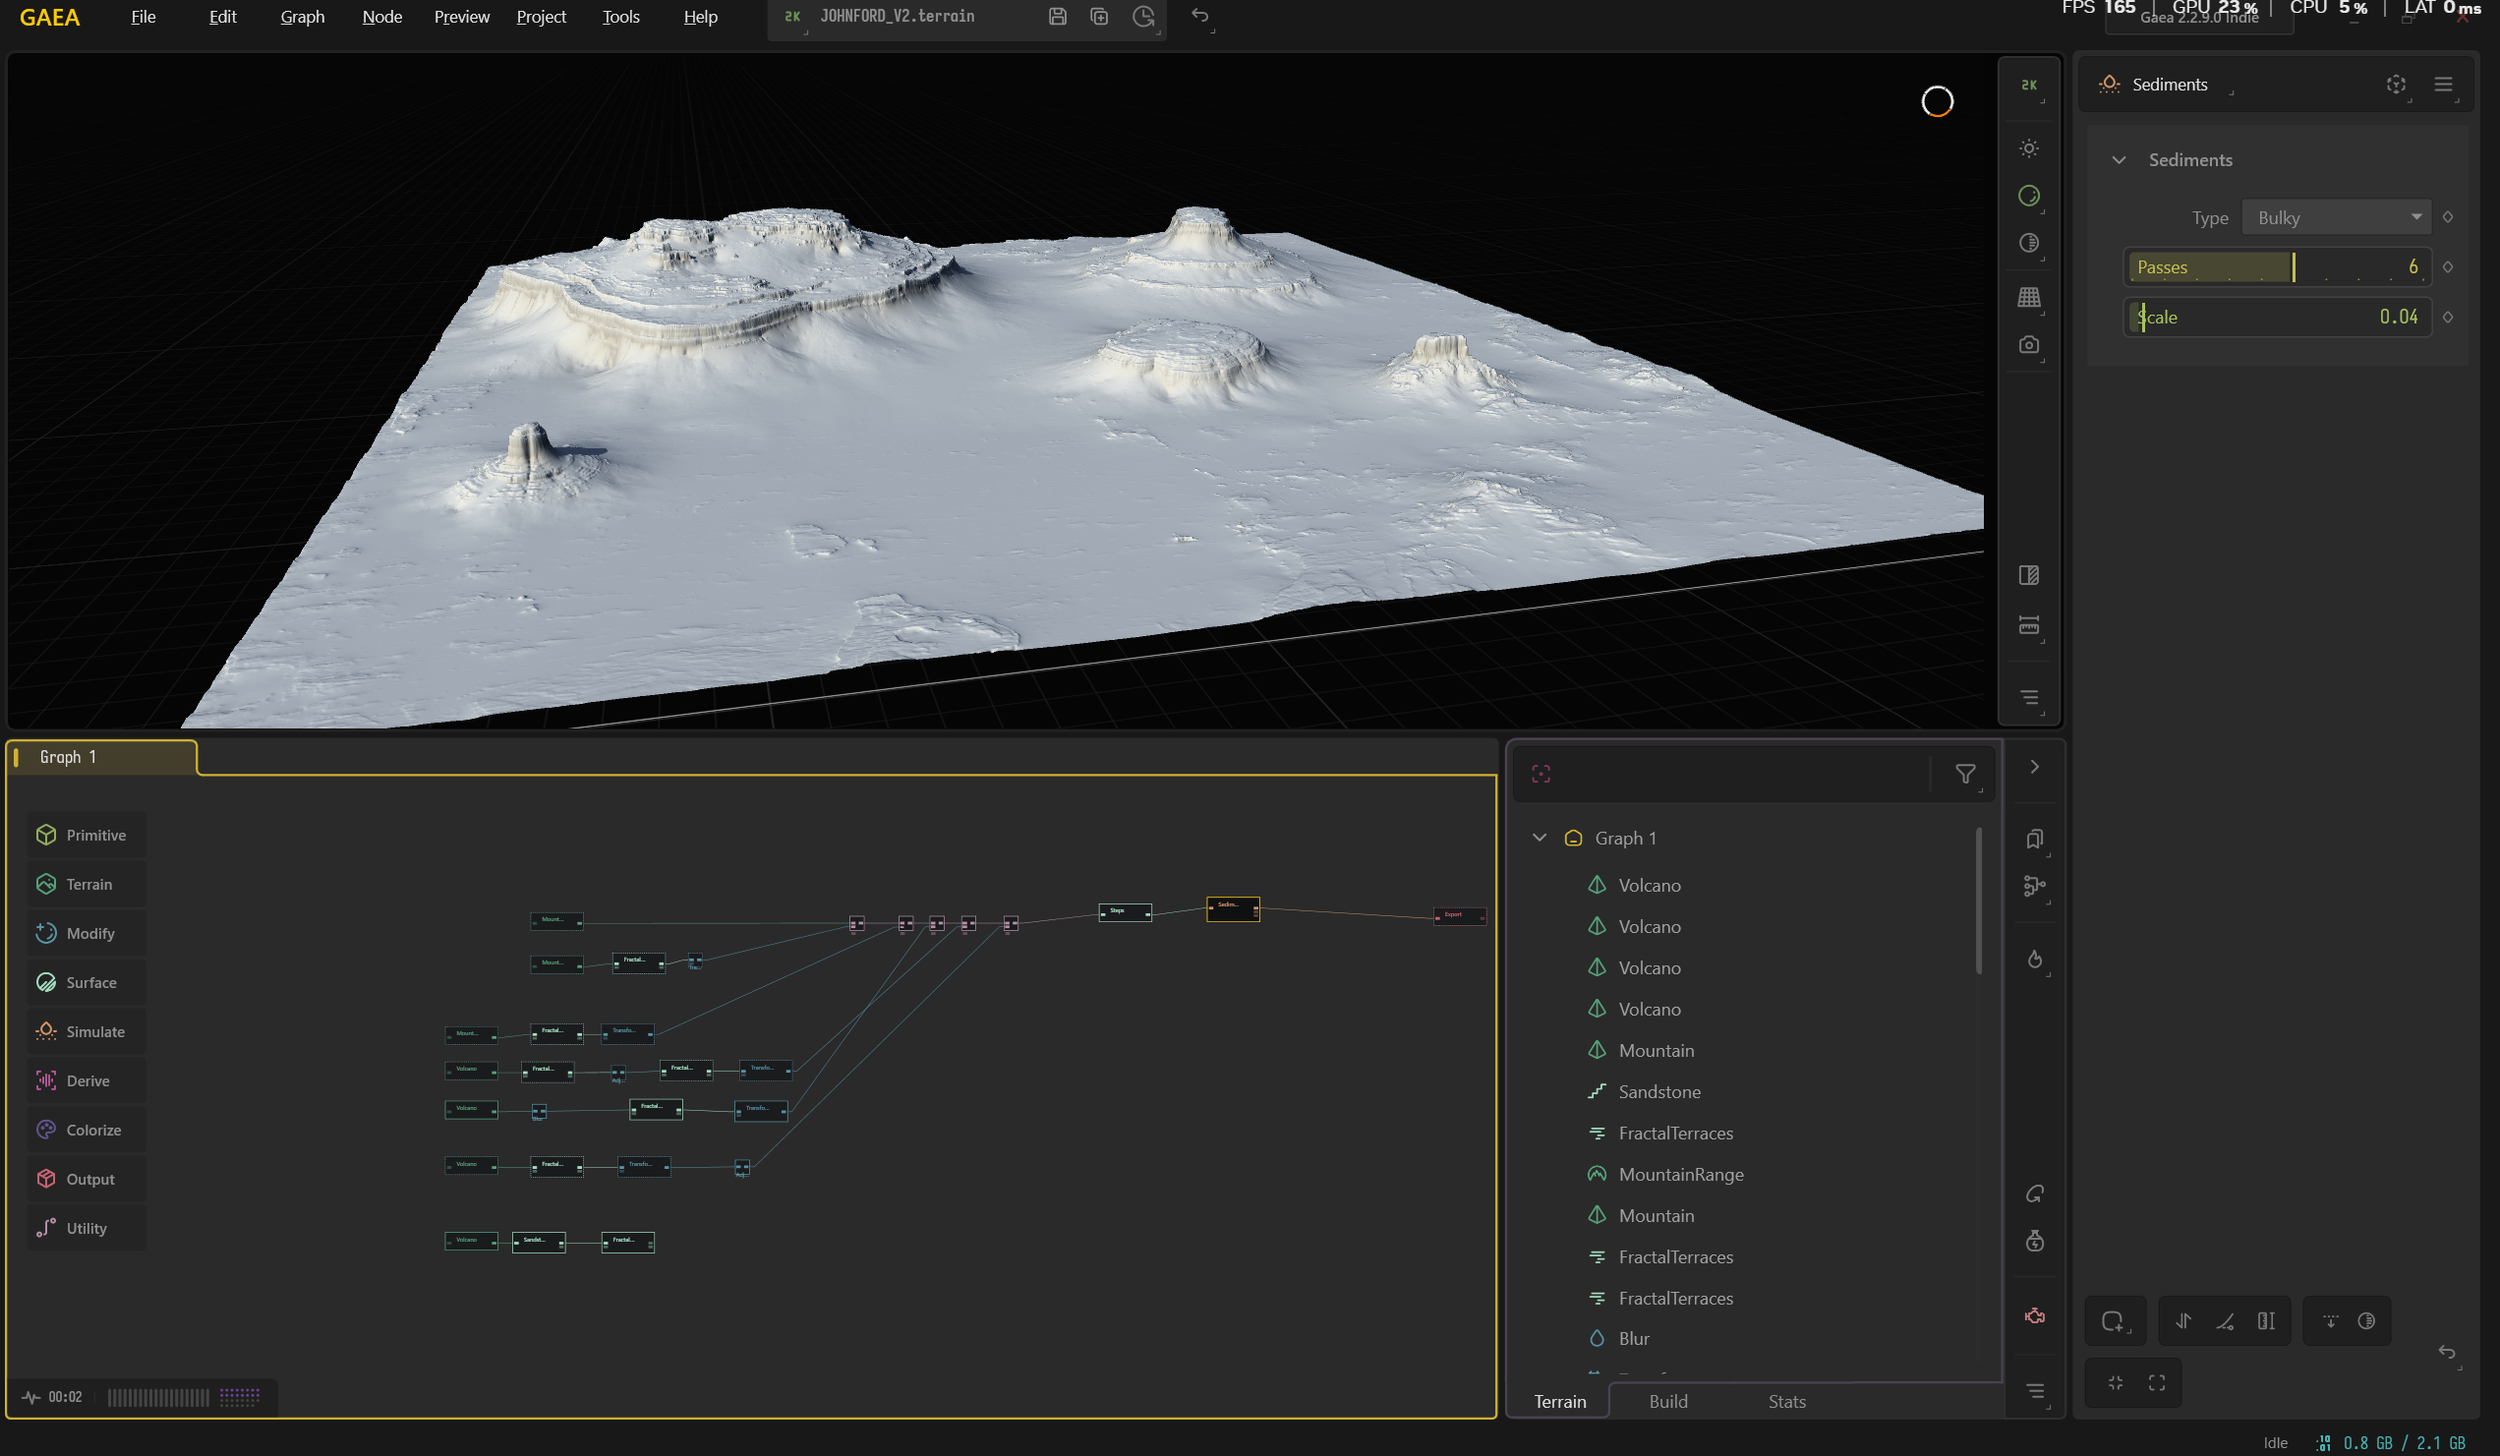Screen dimensions: 2500x1456
Task: Open the Type dropdown showing Bulky
Action: tap(2336, 217)
